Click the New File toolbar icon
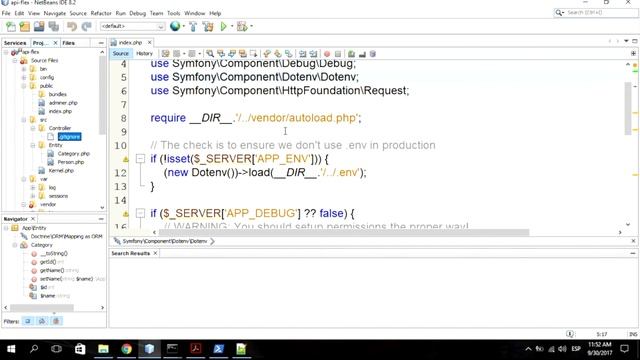640x360 pixels. point(11,27)
